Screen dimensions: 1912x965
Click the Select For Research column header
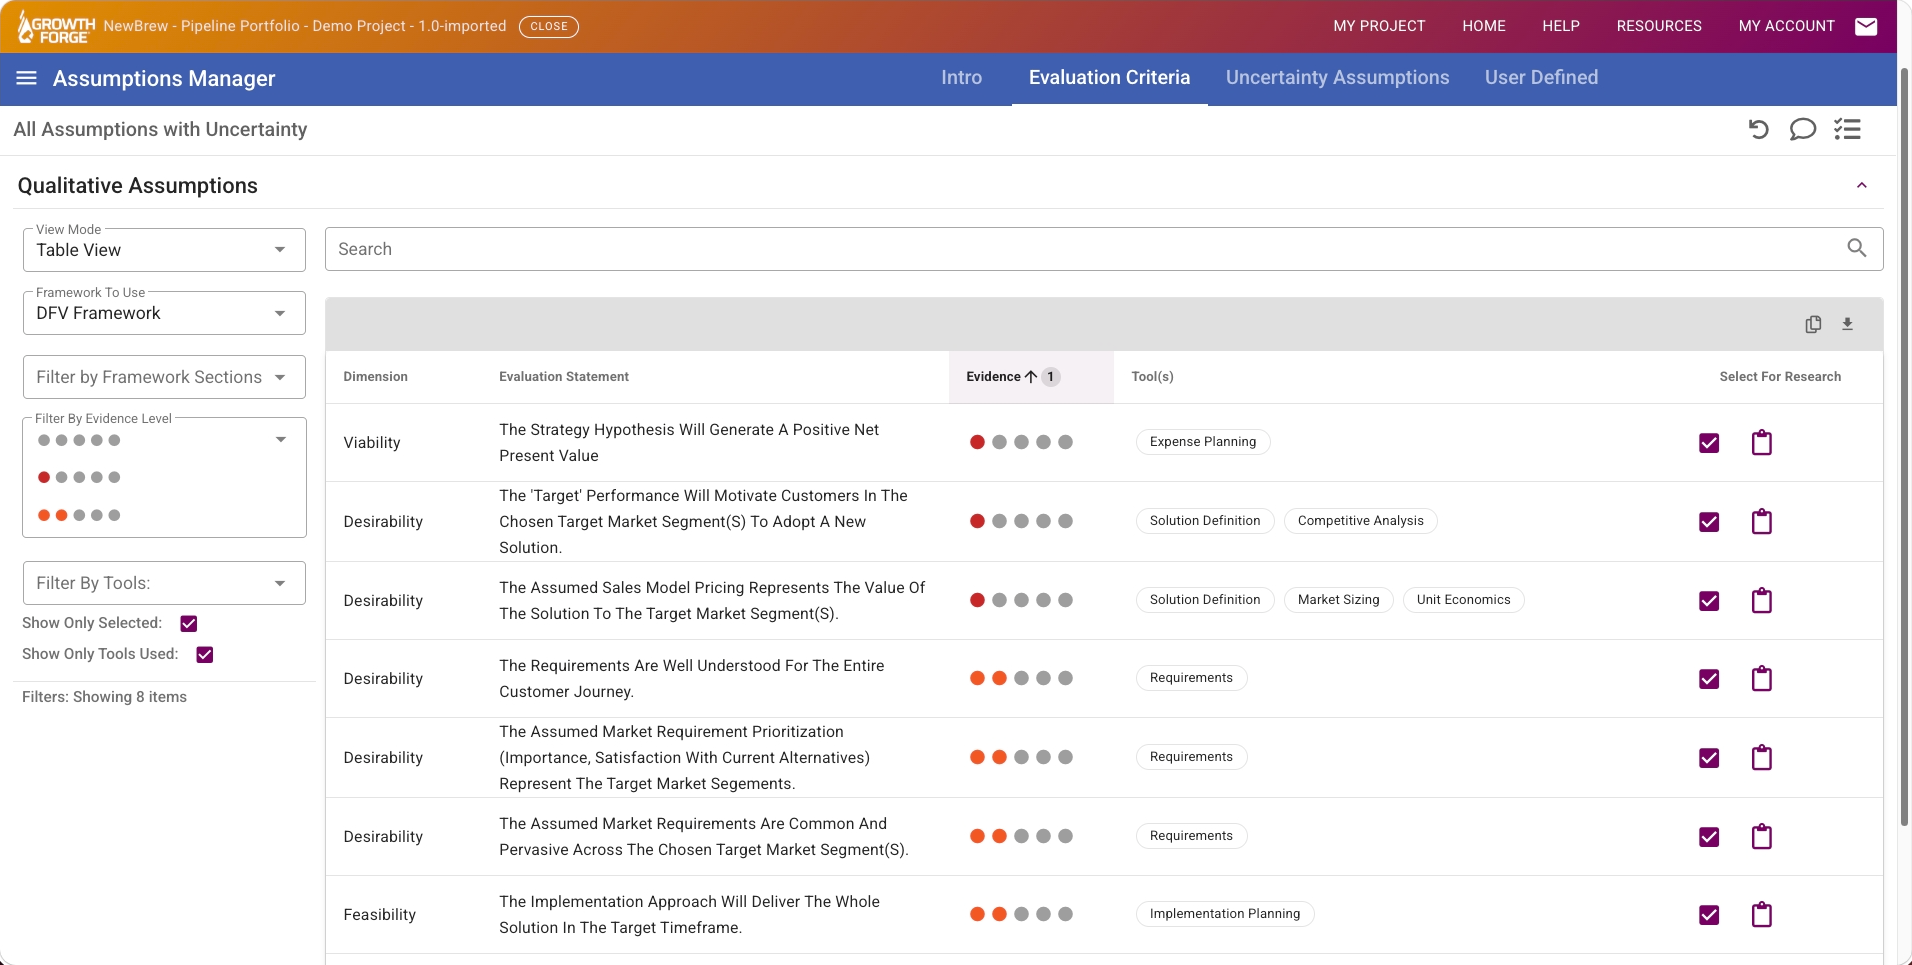click(1780, 377)
